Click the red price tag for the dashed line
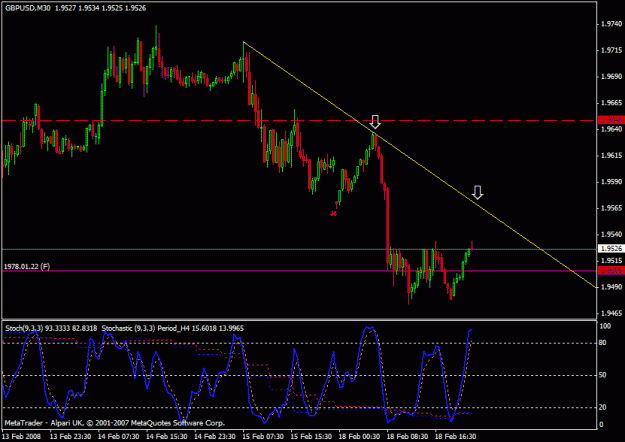The width and height of the screenshot is (625, 442). 611,120
